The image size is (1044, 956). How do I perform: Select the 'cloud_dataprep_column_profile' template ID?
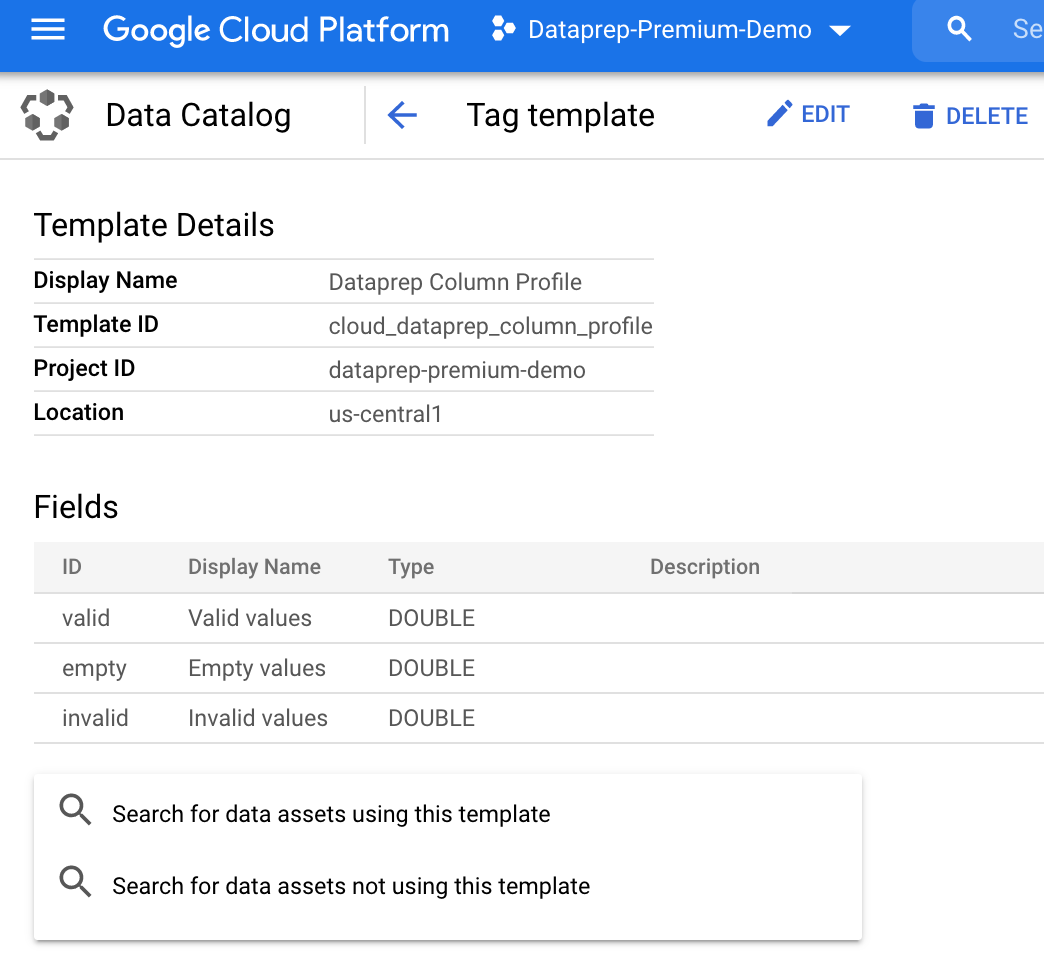point(491,326)
